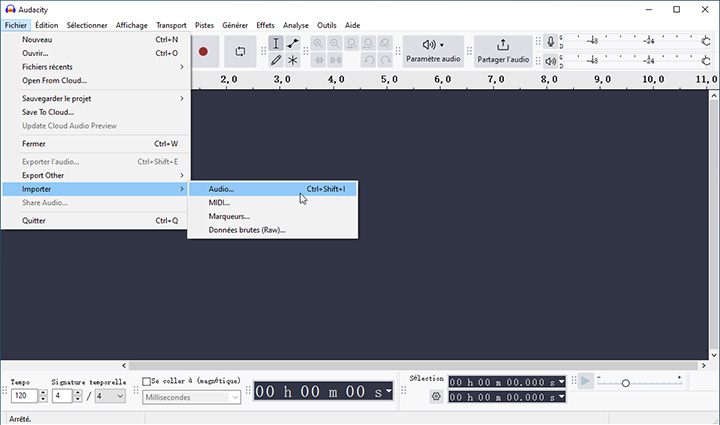Choose Marqueurs... import option
The image size is (720, 425).
click(273, 216)
